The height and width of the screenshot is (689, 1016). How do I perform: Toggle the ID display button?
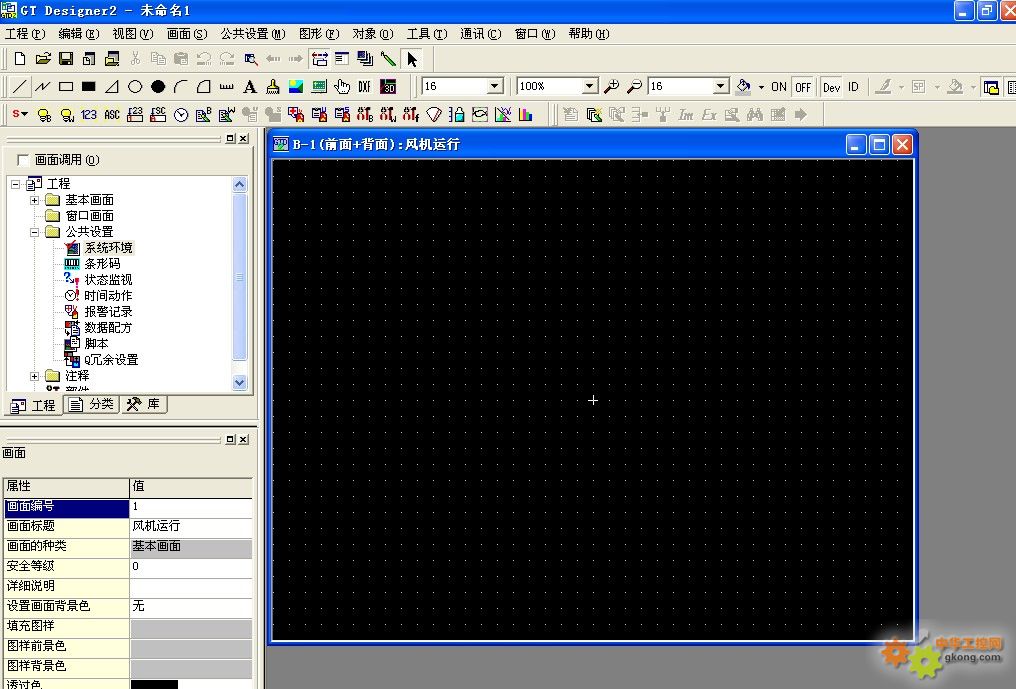click(853, 86)
